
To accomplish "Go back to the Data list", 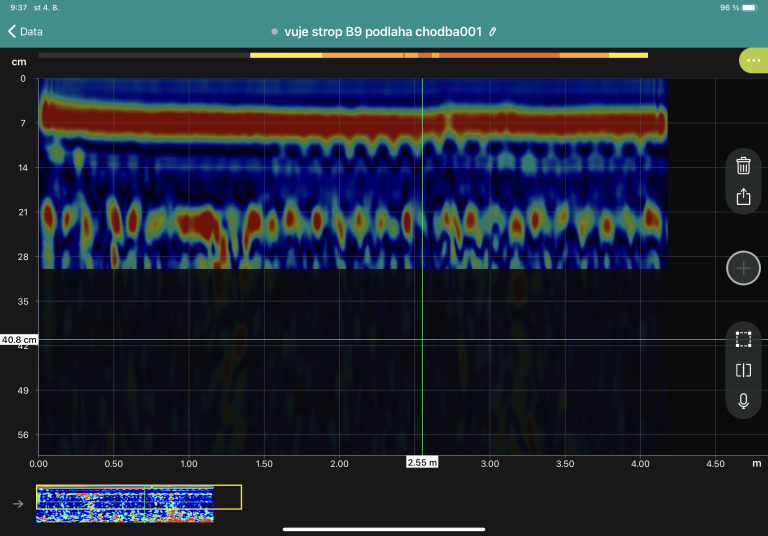I will click(25, 32).
